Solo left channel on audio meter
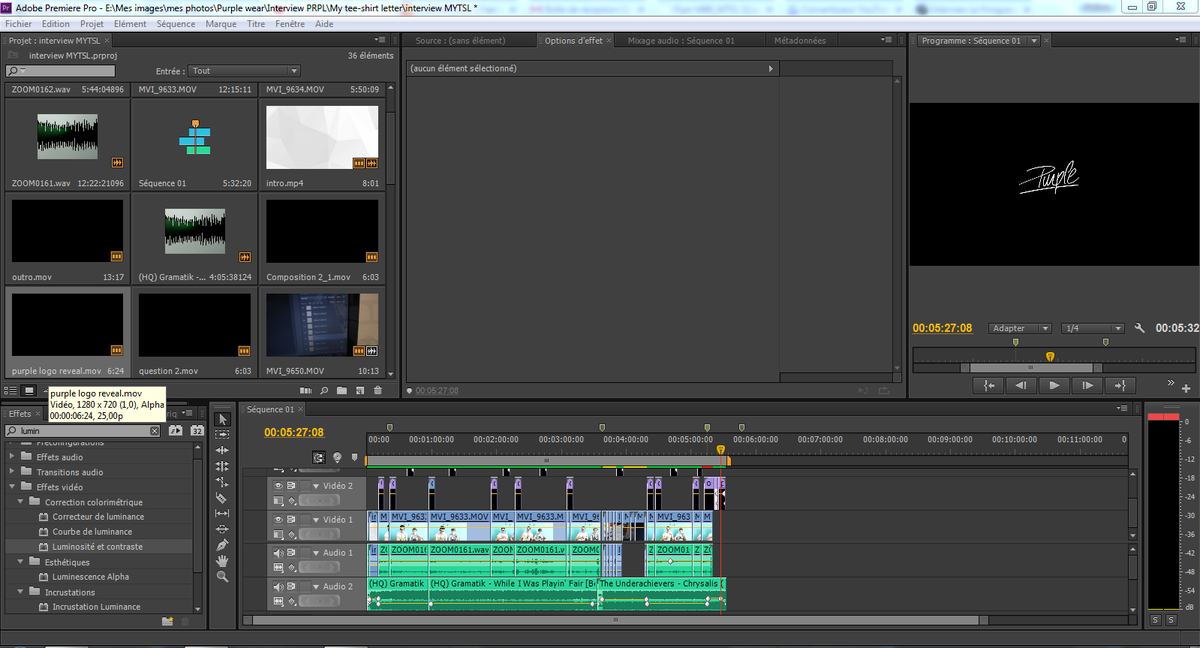The image size is (1200, 648). pyautogui.click(x=1155, y=621)
